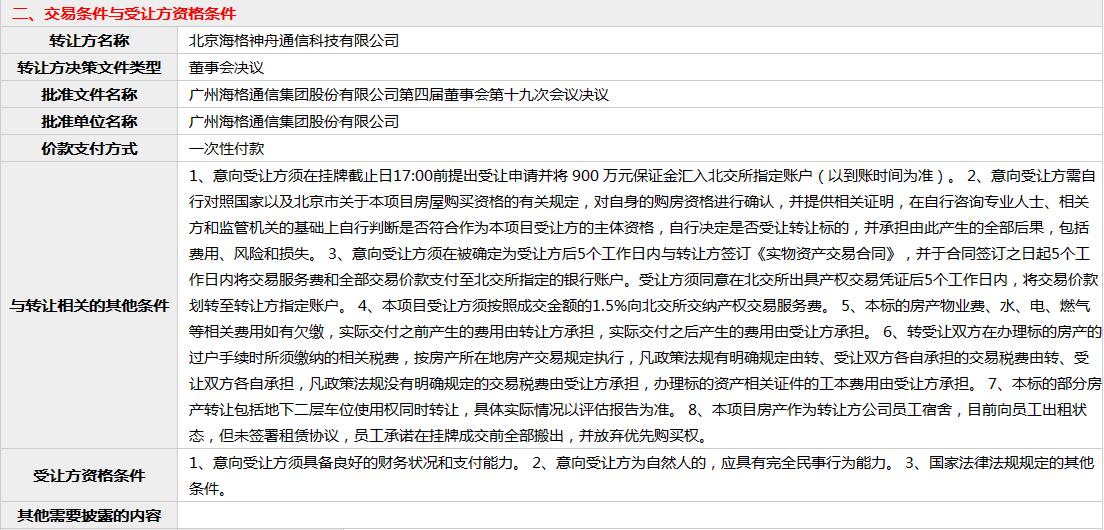This screenshot has height=530, width=1104.
Task: Click the label 受让方资格条件
Action: pos(89,476)
